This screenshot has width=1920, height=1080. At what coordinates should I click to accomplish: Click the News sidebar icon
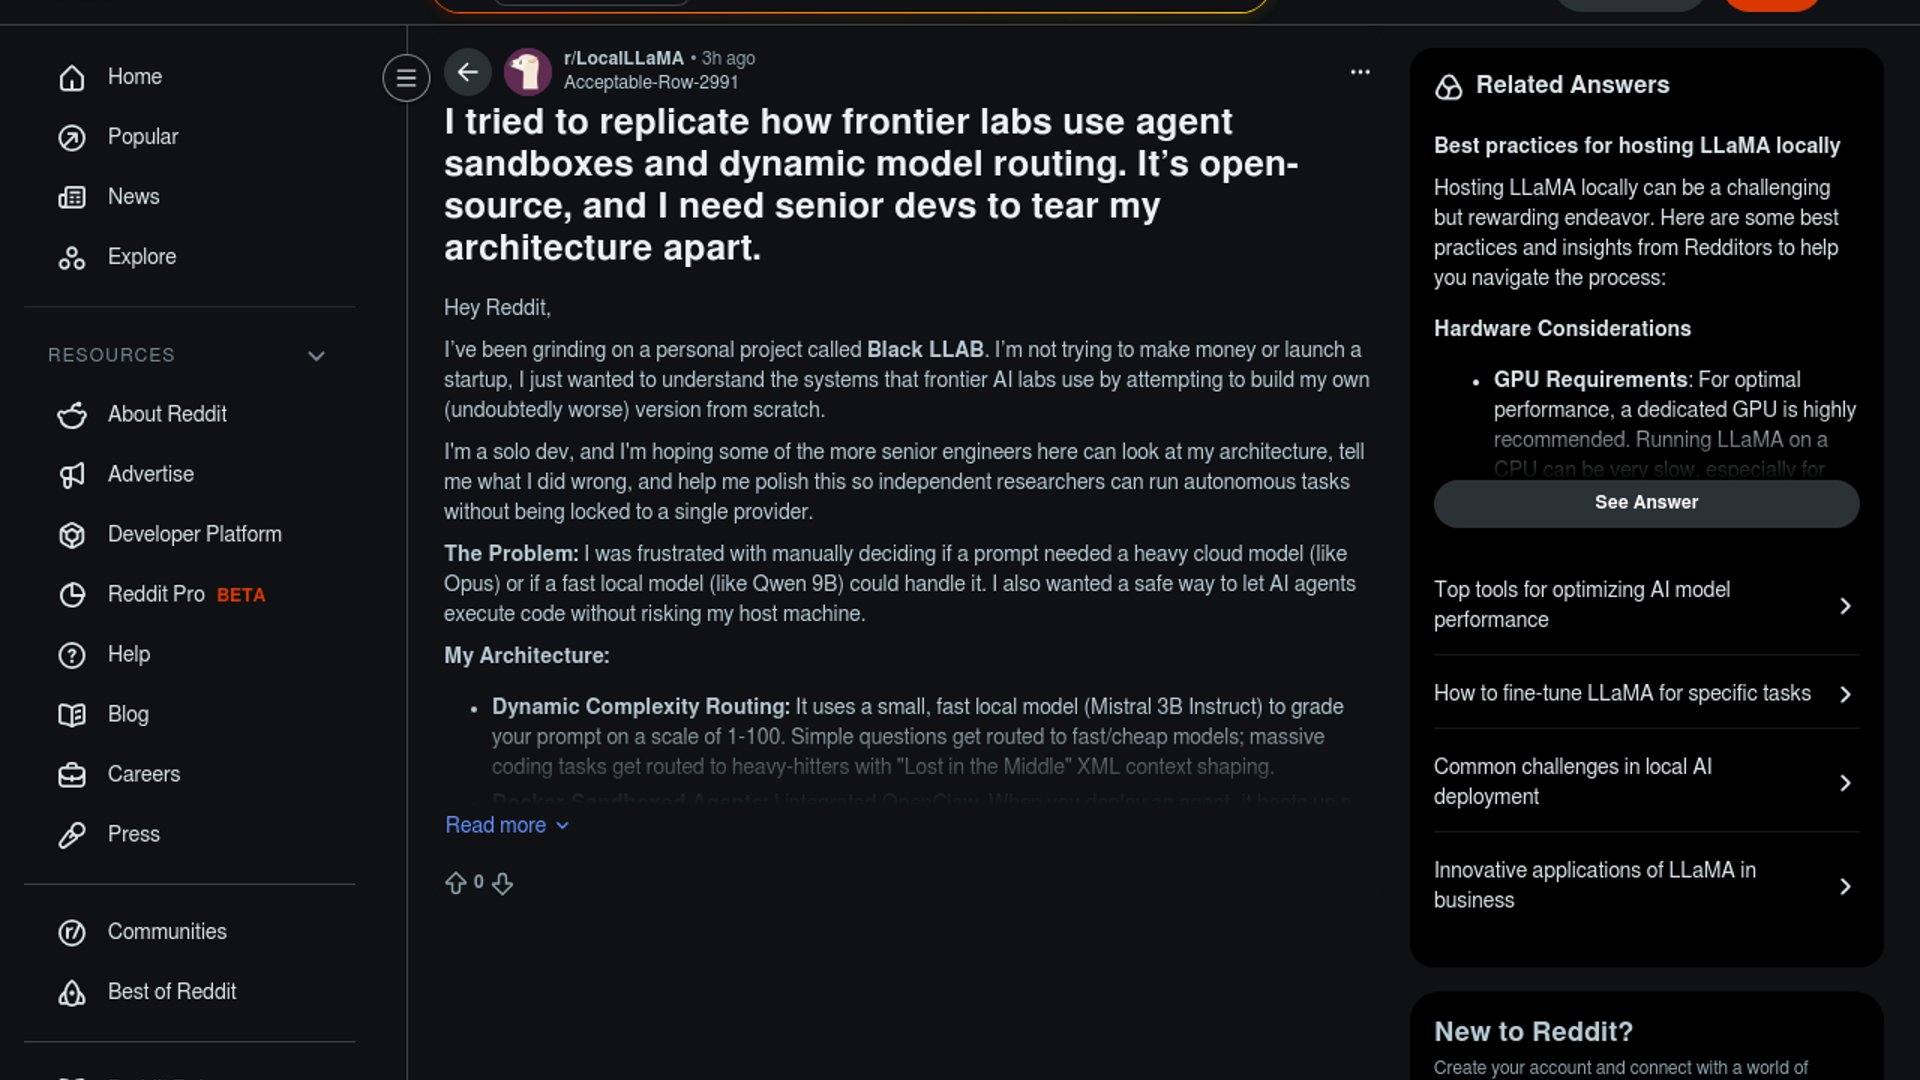(x=72, y=197)
